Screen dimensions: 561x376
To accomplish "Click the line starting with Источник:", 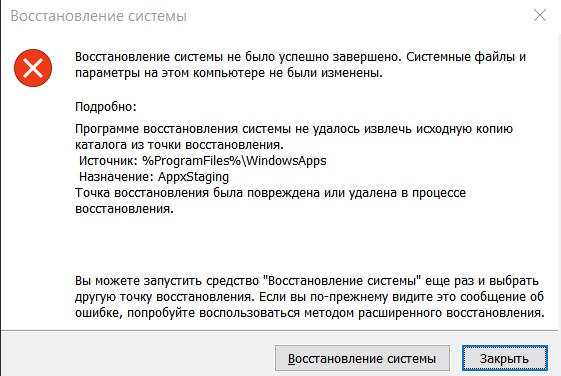I will click(x=203, y=161).
